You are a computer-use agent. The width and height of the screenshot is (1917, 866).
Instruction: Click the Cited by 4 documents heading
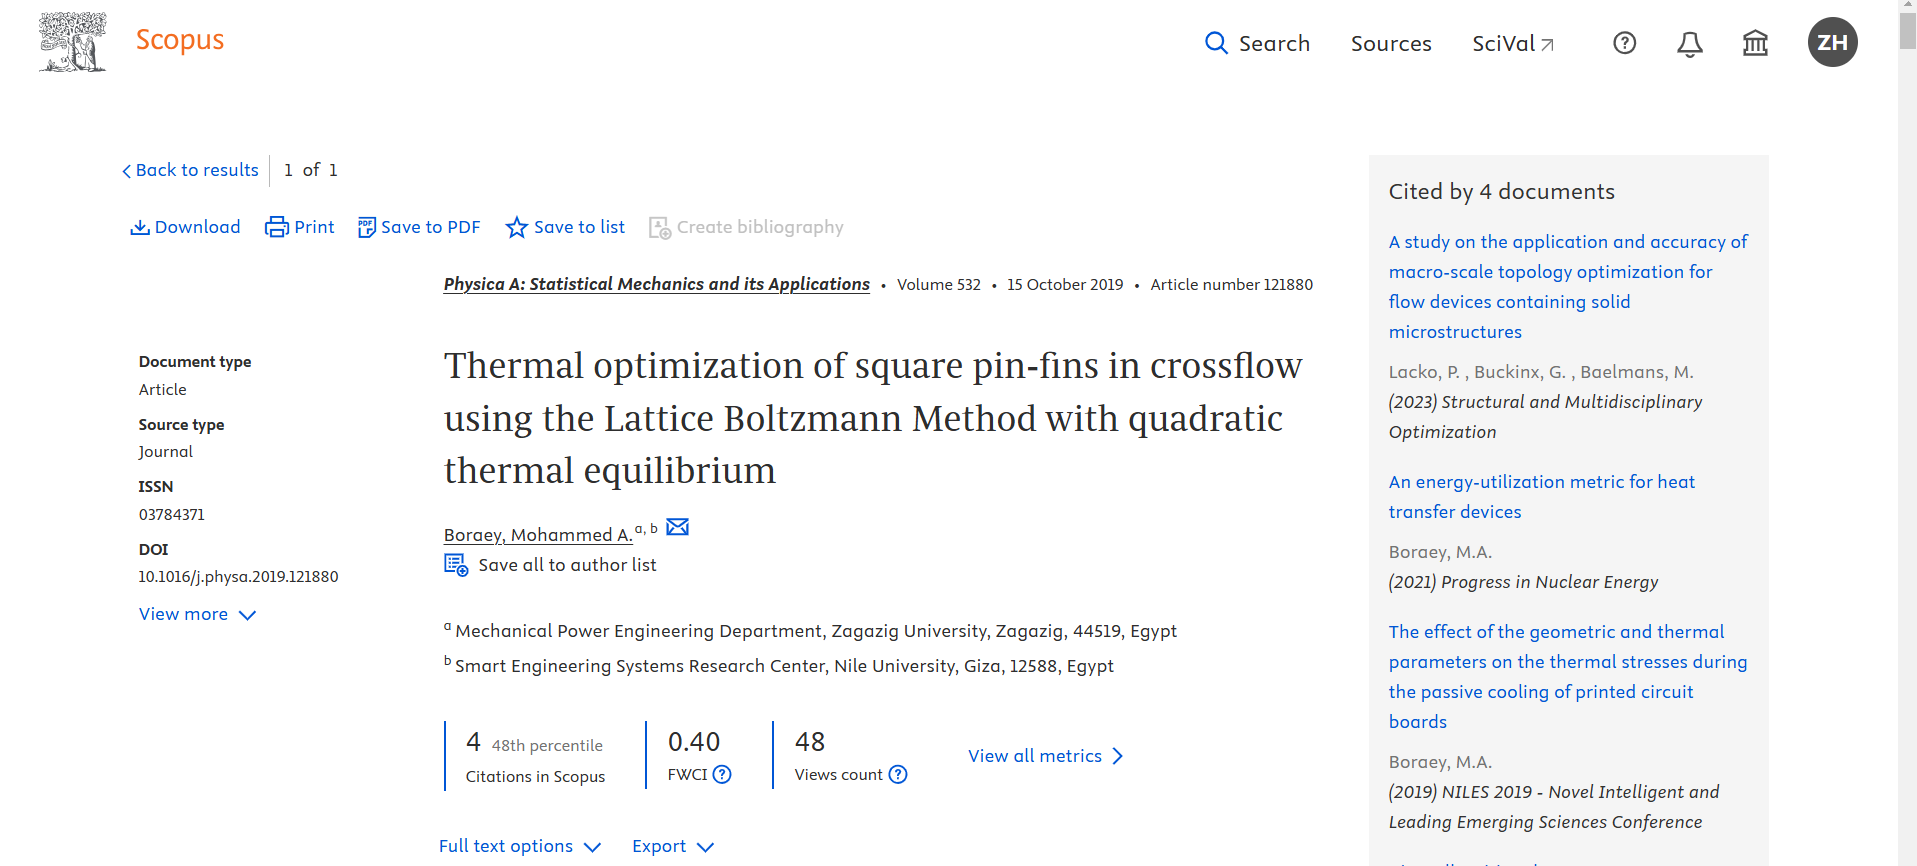pyautogui.click(x=1501, y=192)
